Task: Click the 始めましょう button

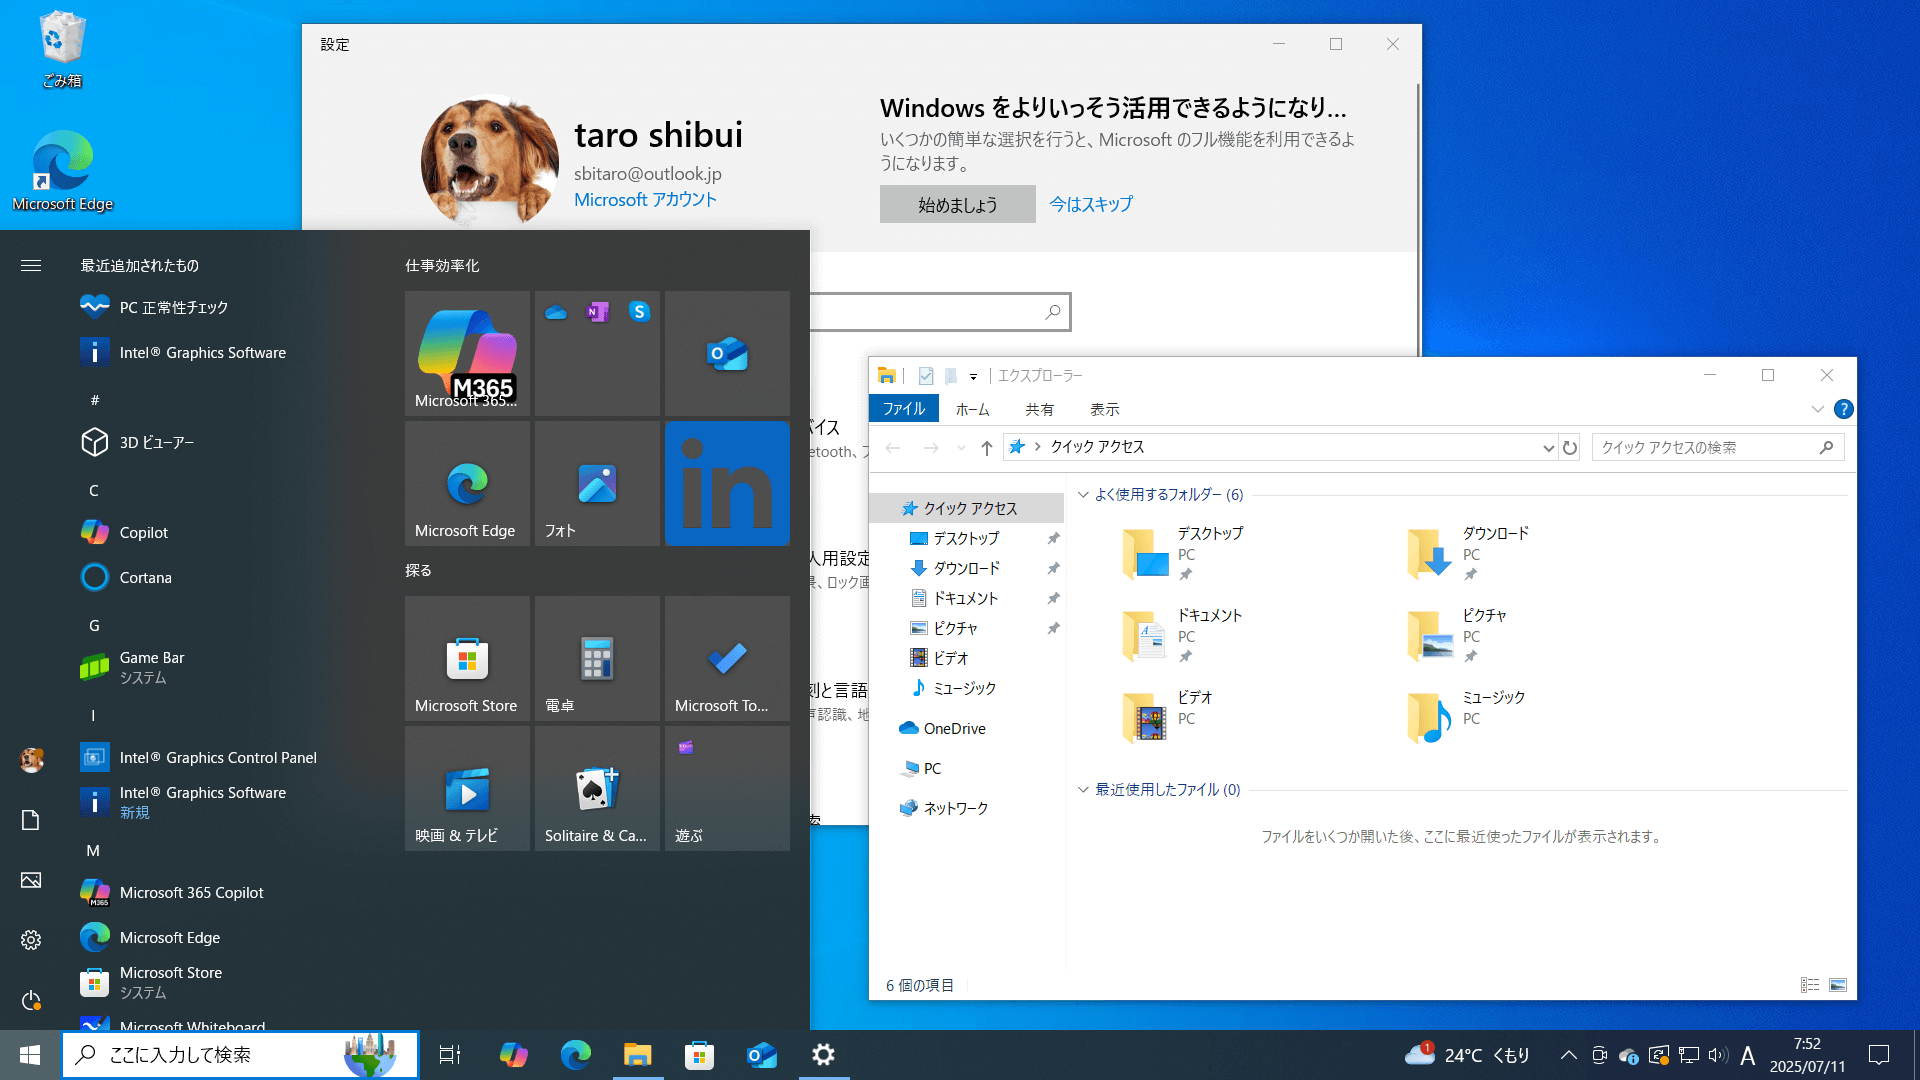Action: click(x=958, y=204)
